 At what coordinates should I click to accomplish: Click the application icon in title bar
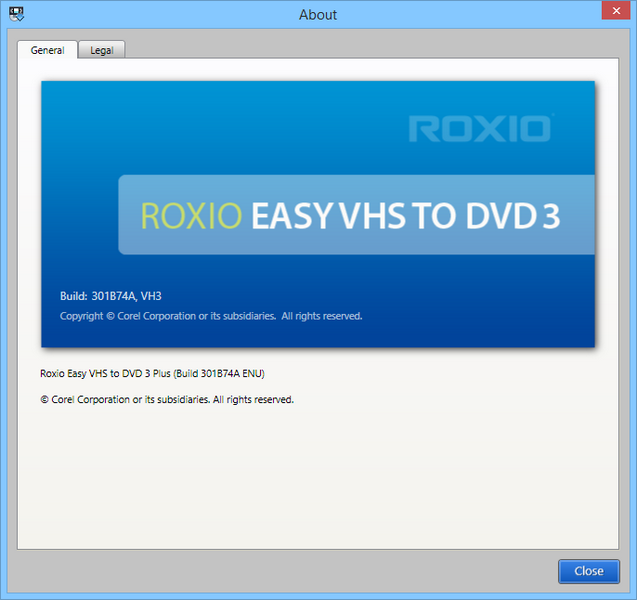[x=17, y=14]
